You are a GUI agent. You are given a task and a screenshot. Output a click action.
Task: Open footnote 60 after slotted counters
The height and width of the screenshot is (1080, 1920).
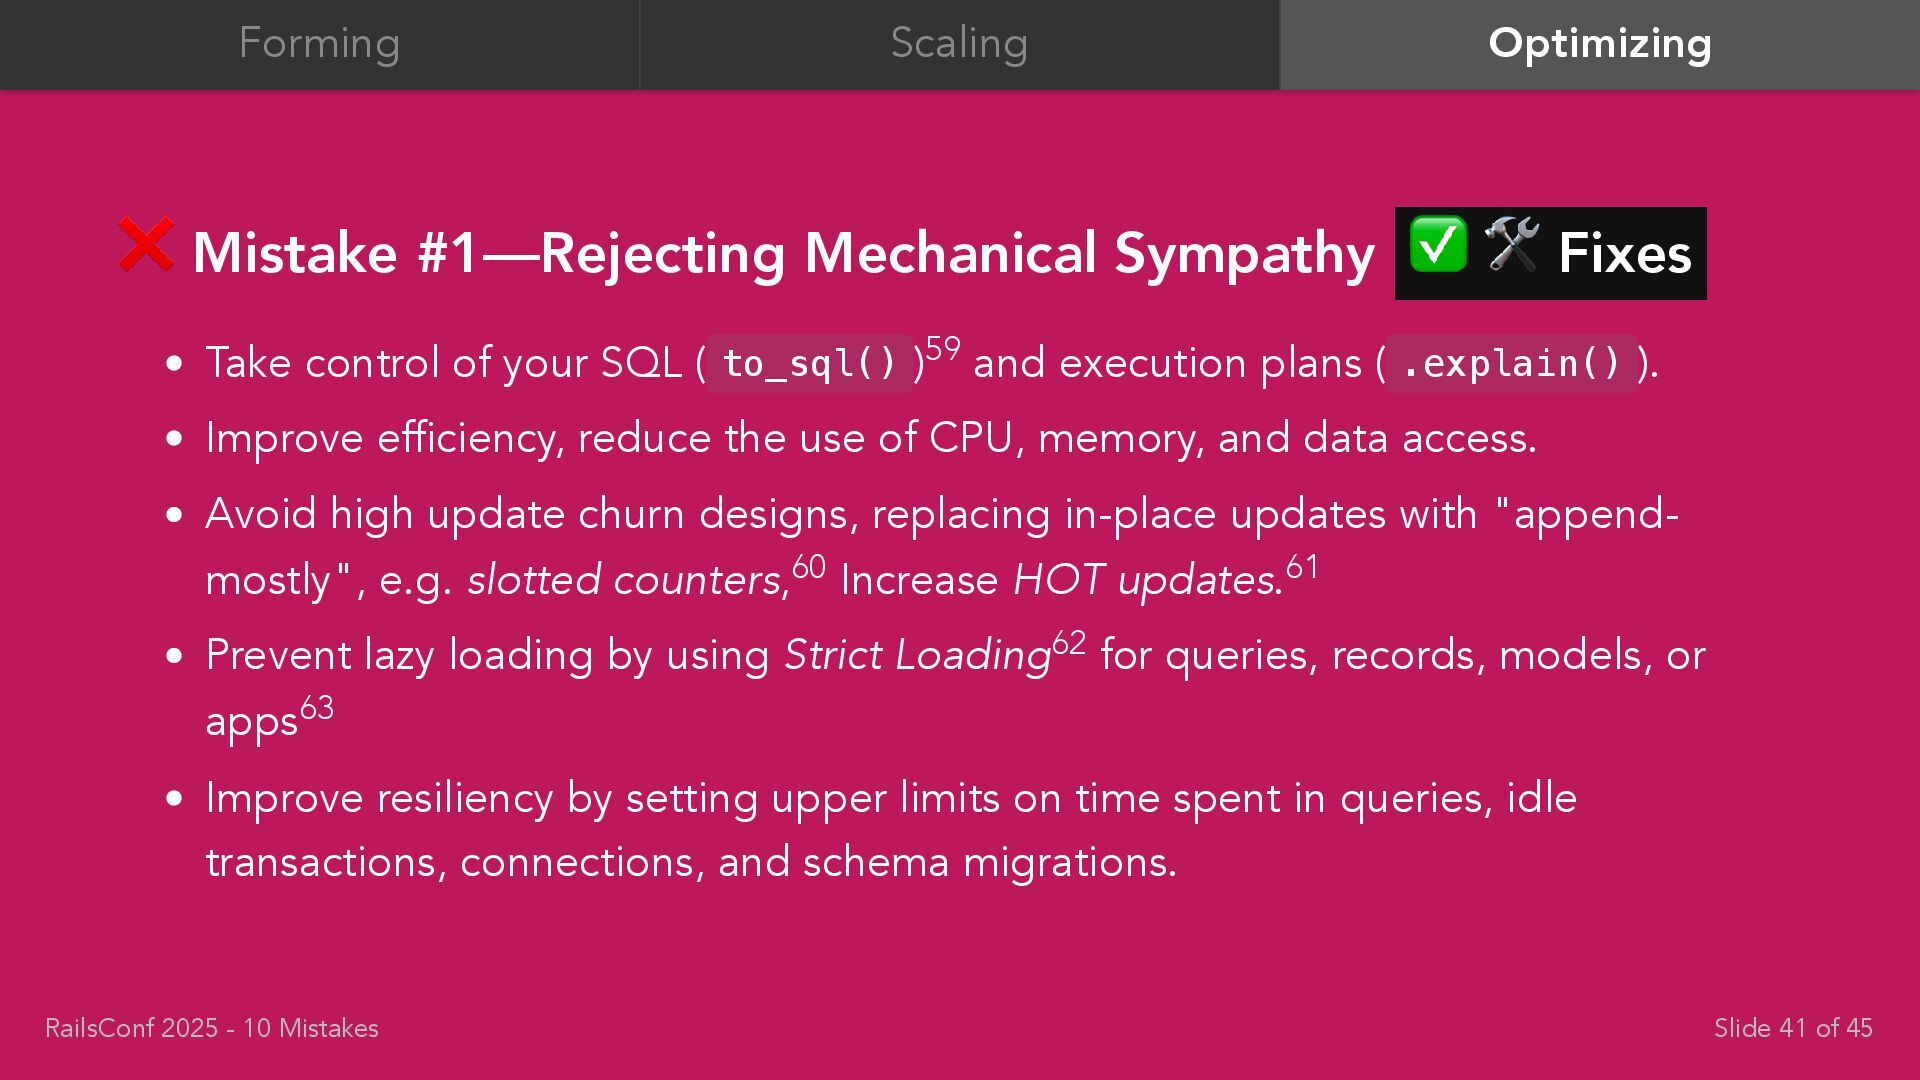809,567
